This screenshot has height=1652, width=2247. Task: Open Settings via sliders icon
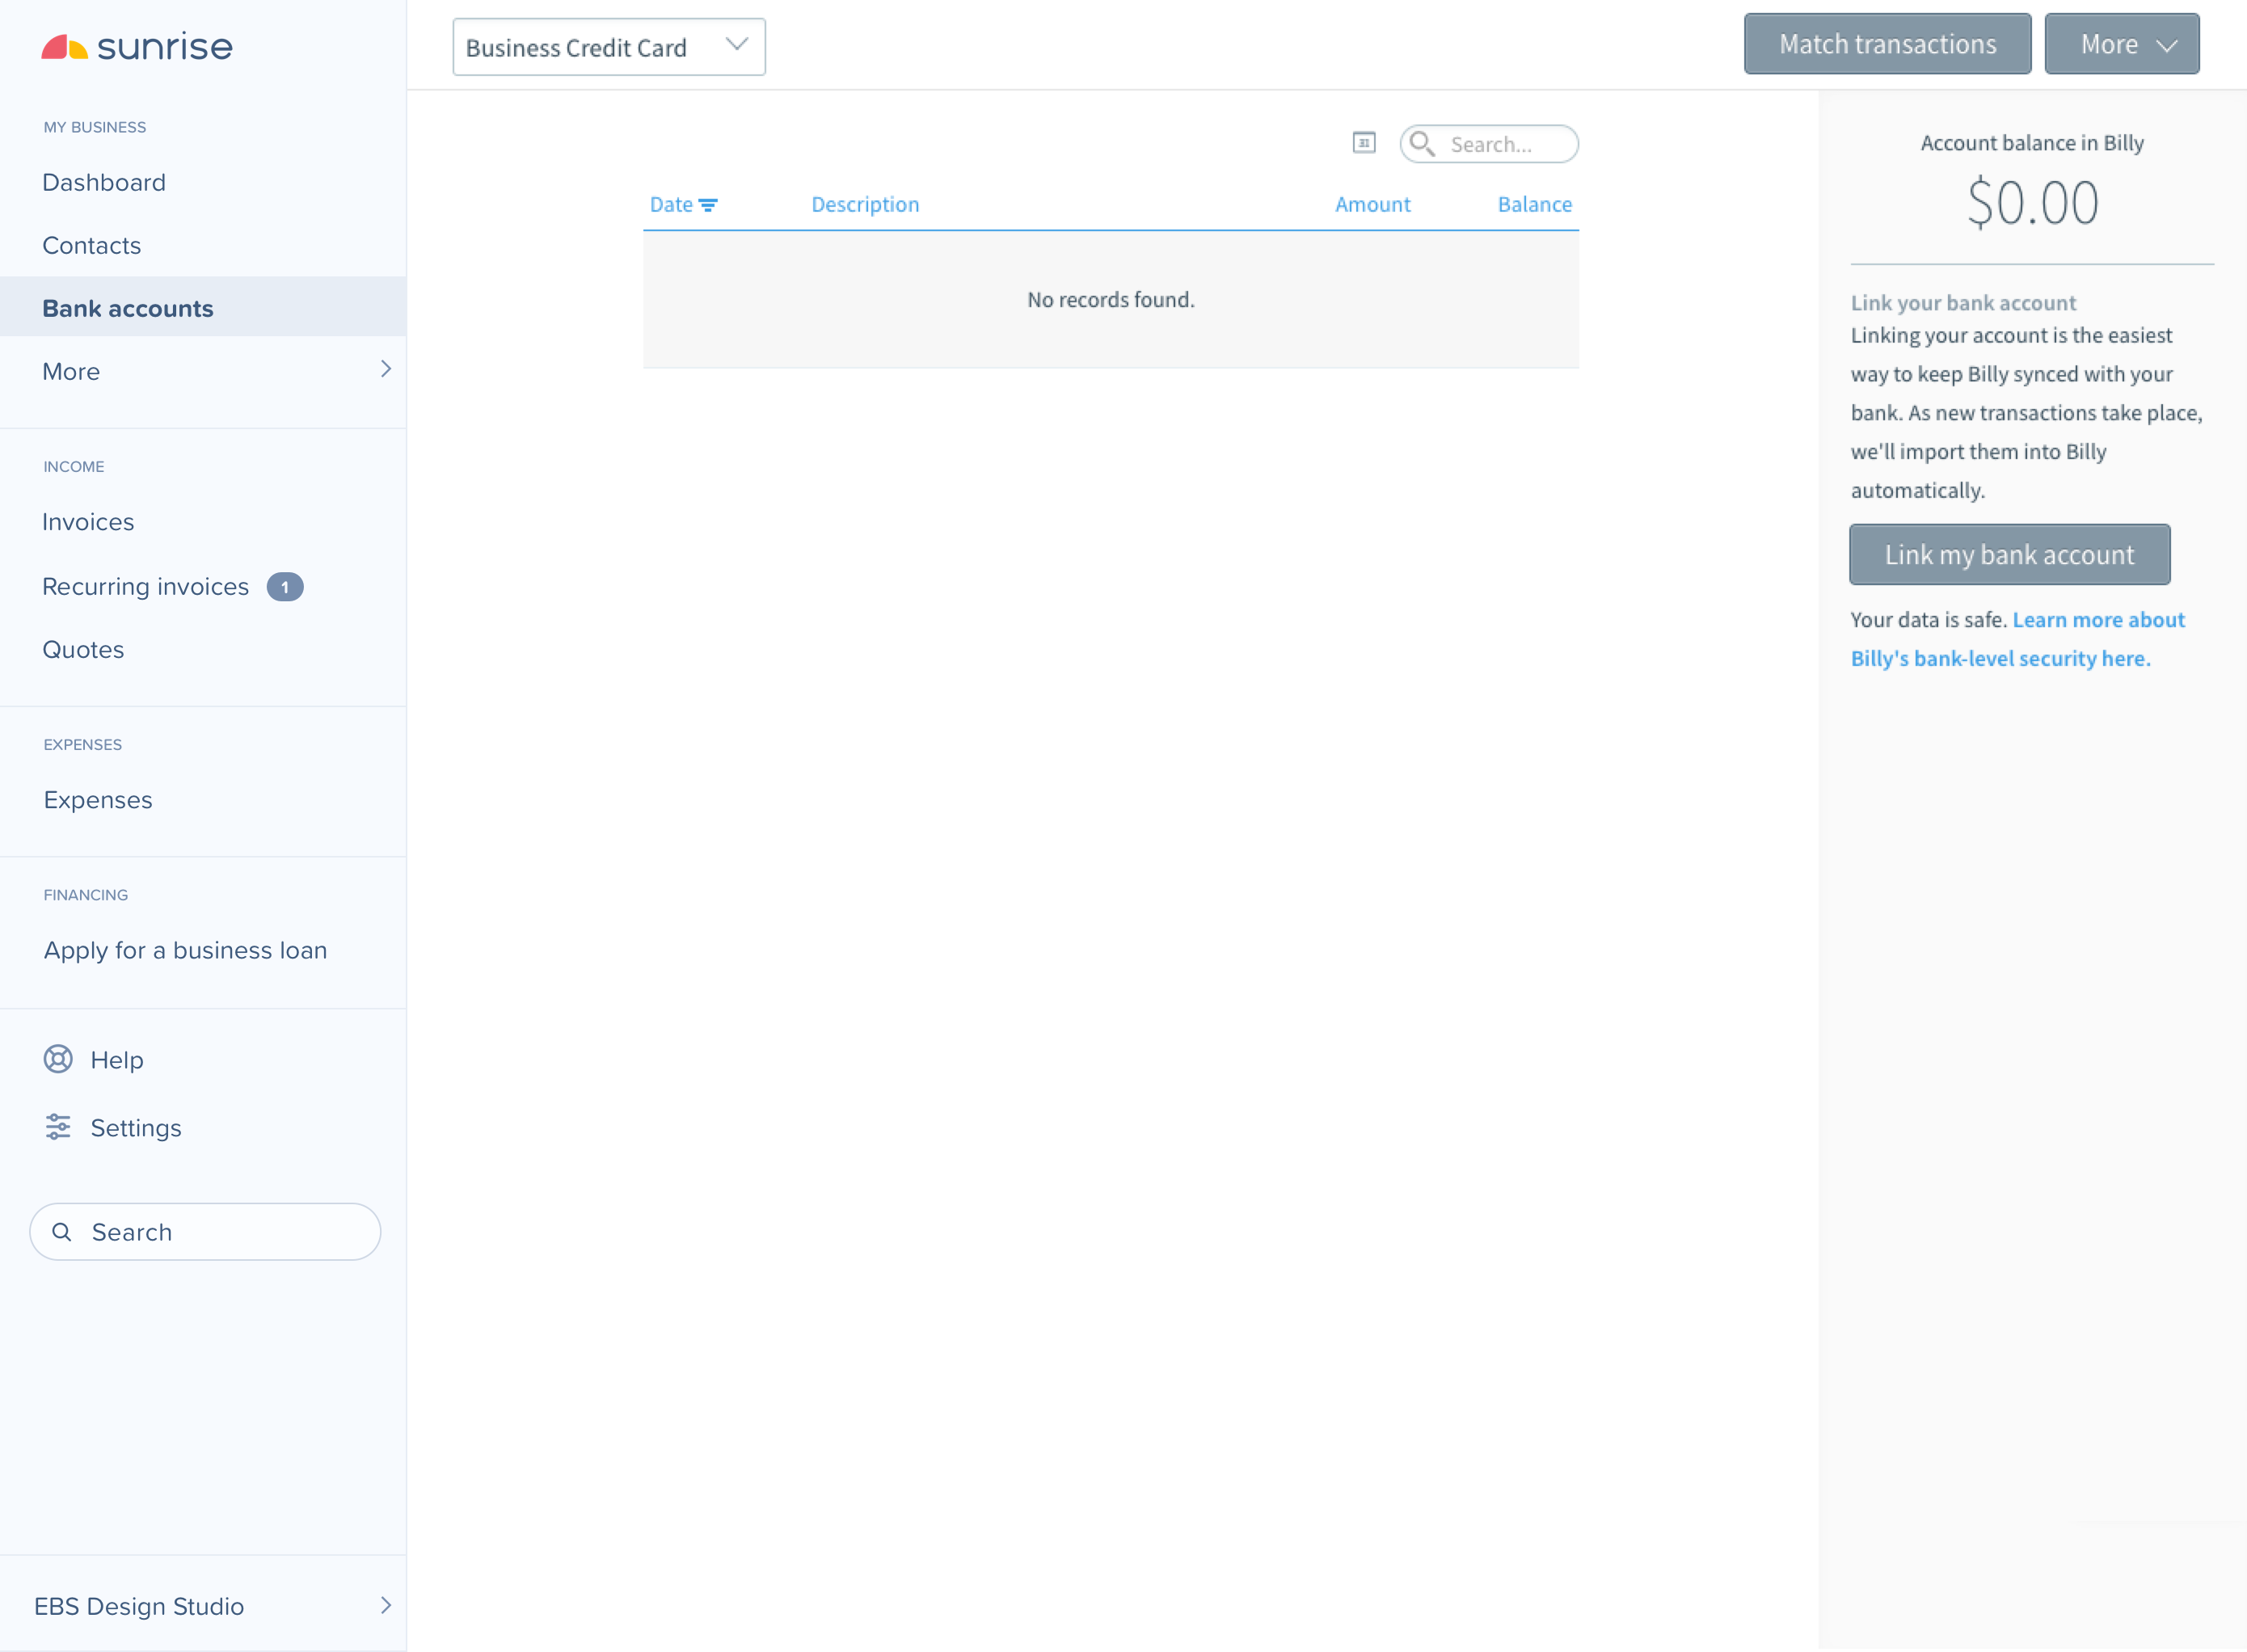(58, 1127)
